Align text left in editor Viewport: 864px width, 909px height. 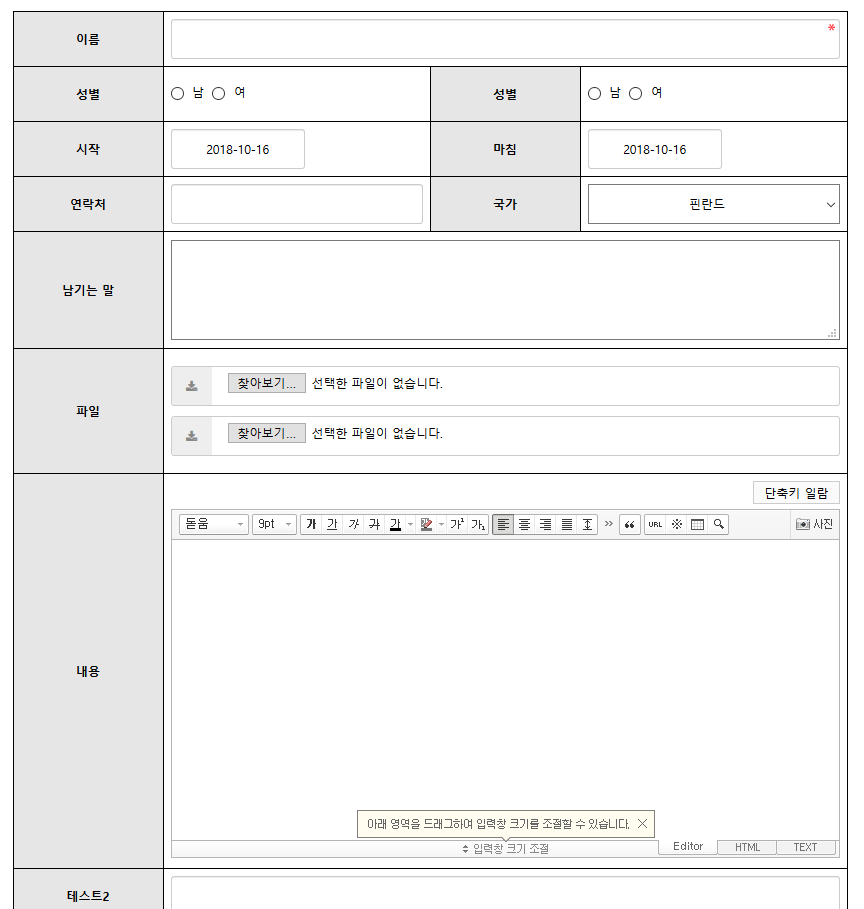pyautogui.click(x=503, y=524)
